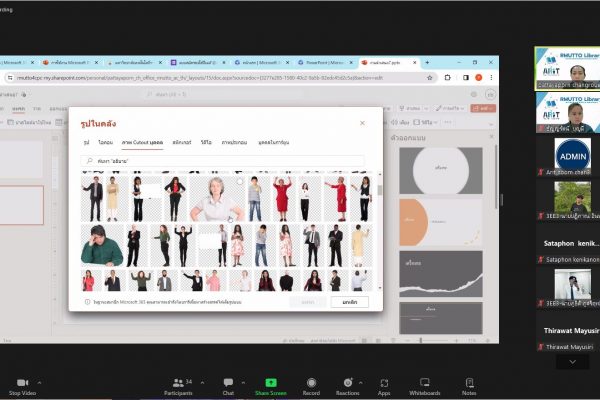600x400 pixels.
Task: Start recording with the Record icon
Action: point(311,382)
